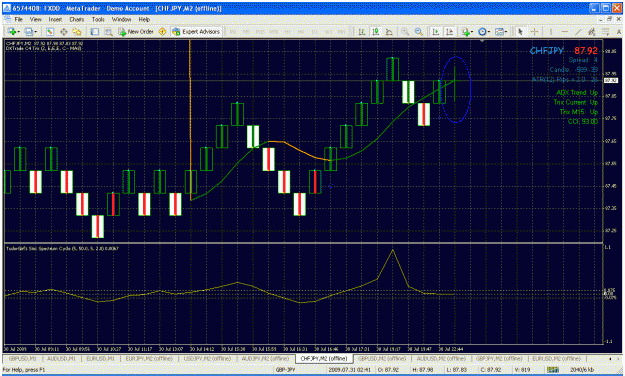Click the 'CCI 93.00' readout
The image size is (625, 376).
pyautogui.click(x=583, y=121)
